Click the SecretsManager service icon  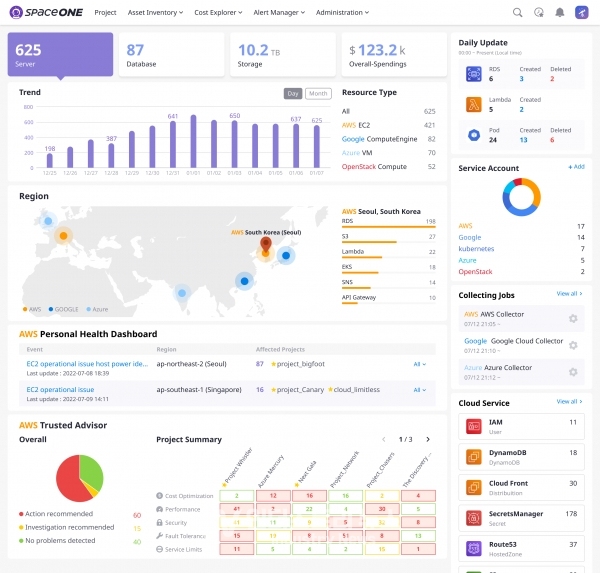point(474,518)
